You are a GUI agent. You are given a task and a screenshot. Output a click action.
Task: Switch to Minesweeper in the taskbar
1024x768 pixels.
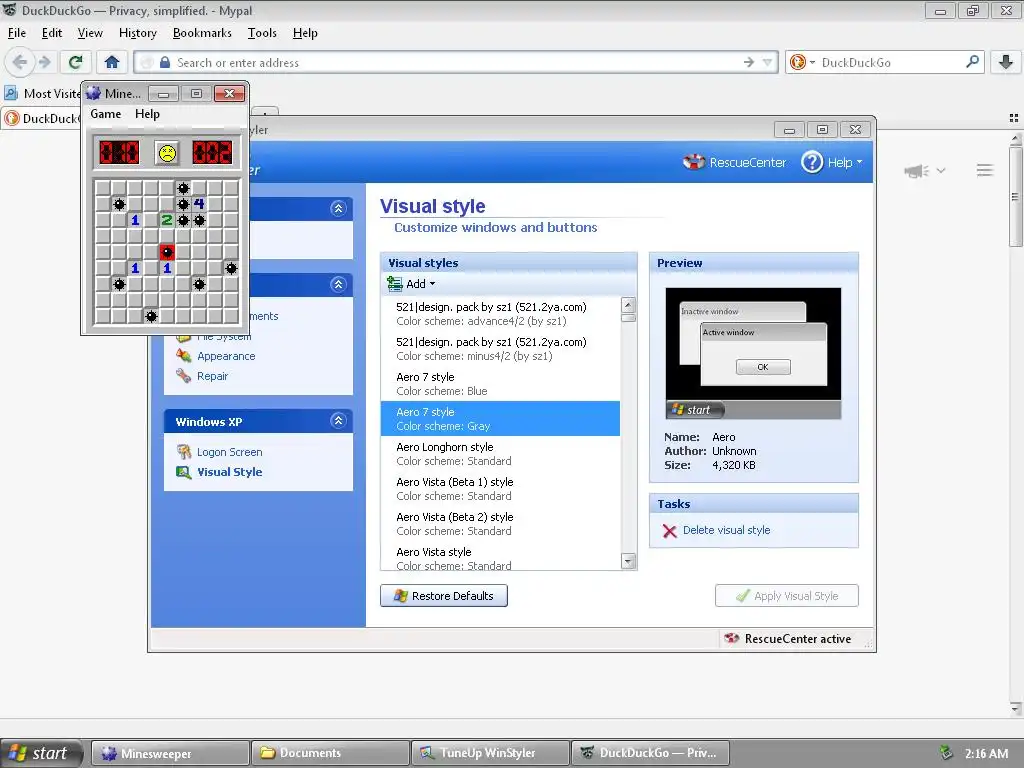[x=170, y=753]
